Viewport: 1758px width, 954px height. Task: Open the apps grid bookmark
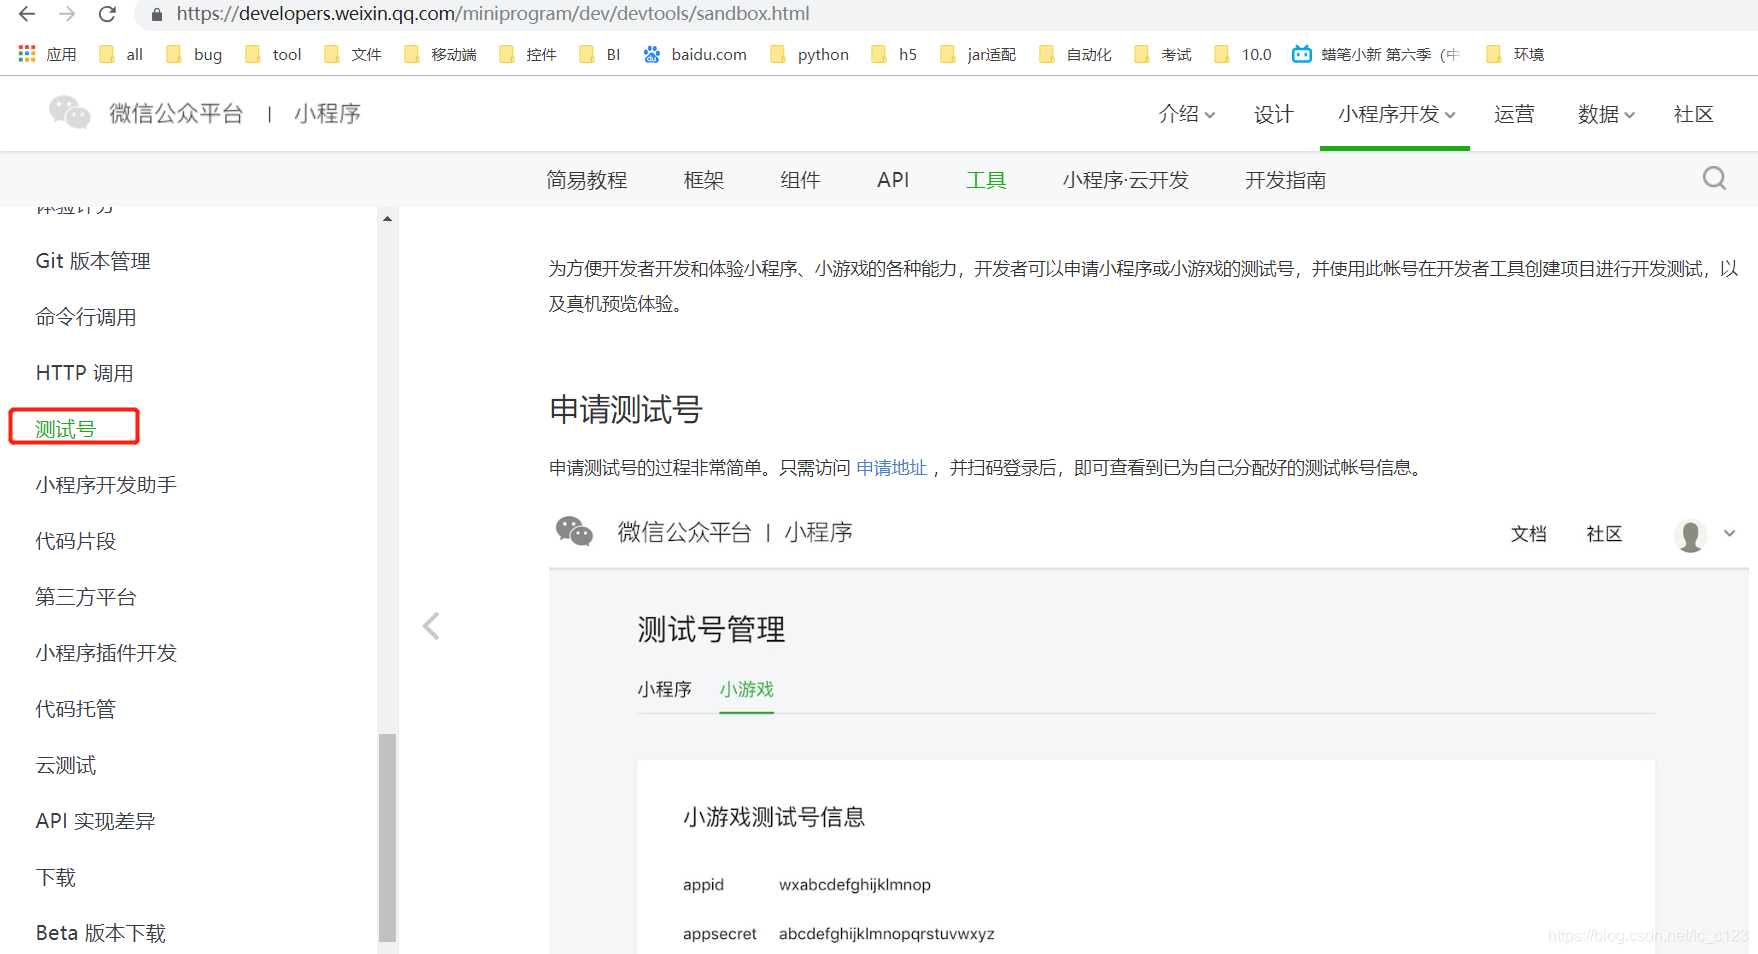point(47,54)
